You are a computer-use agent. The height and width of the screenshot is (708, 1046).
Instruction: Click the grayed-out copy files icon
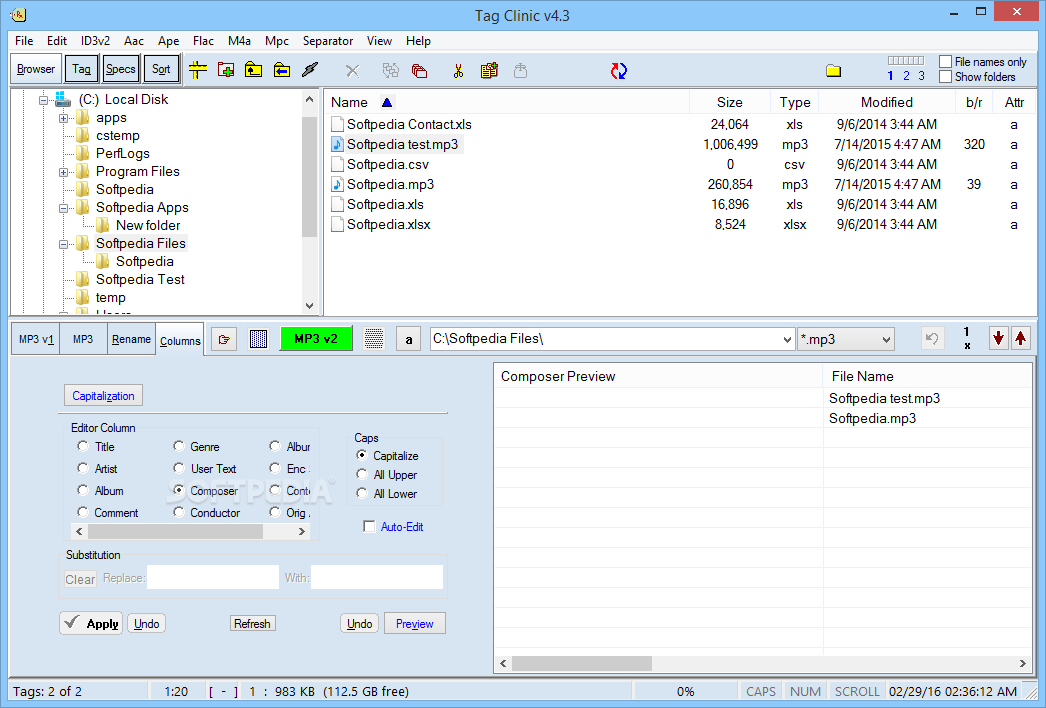391,71
